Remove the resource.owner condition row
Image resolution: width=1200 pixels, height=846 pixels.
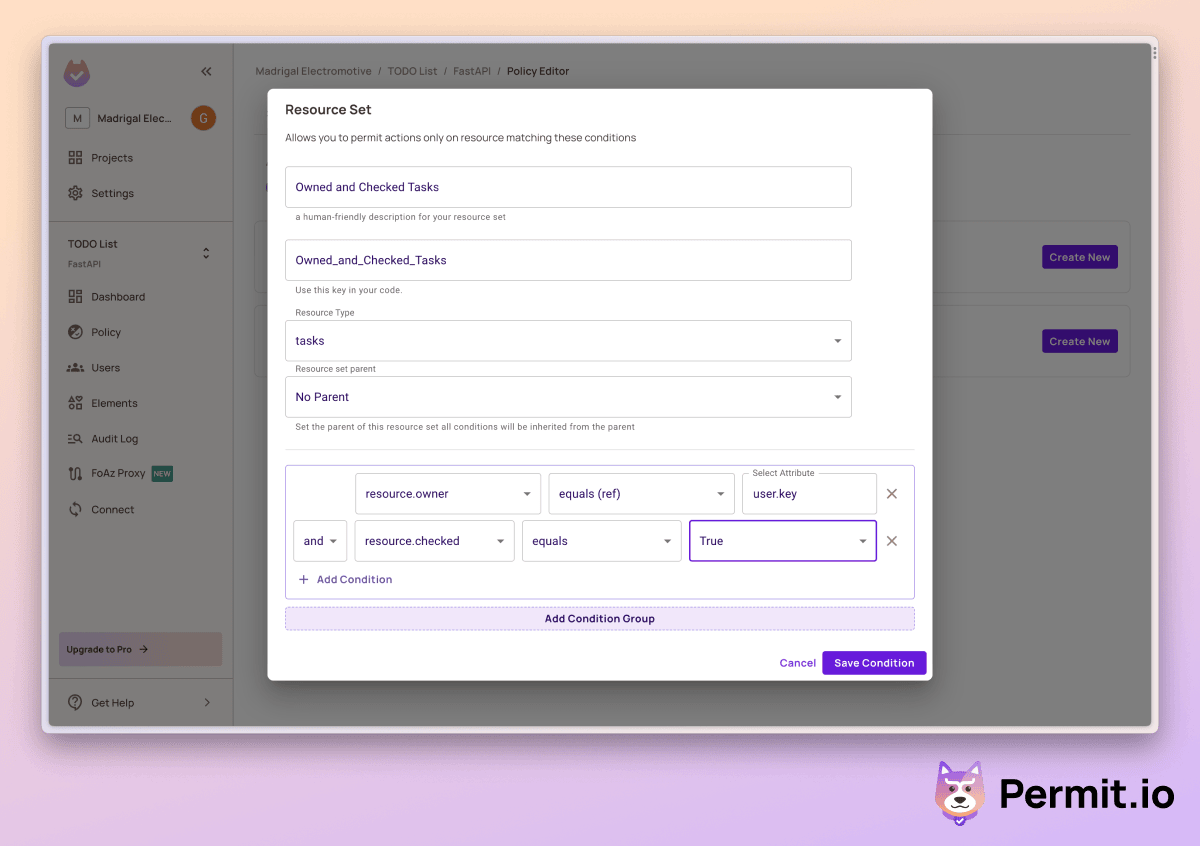(x=892, y=494)
